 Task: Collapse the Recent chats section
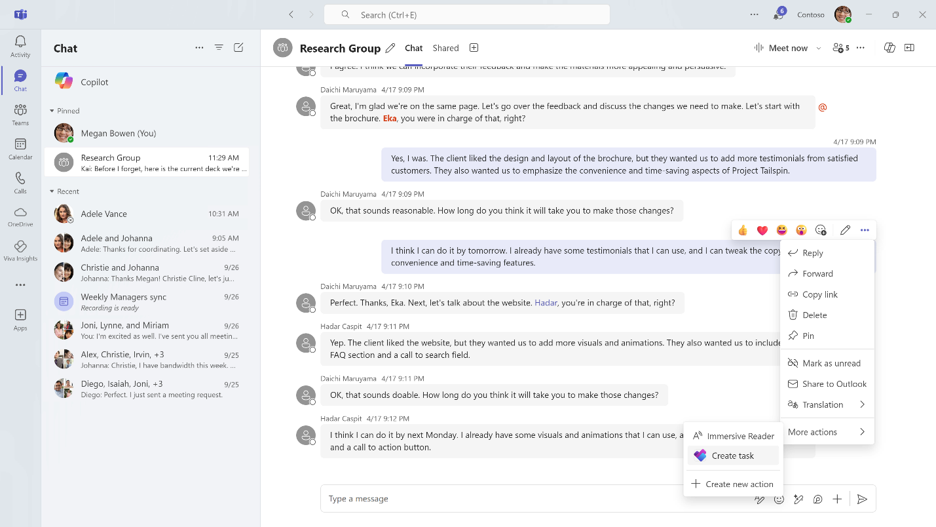[52, 191]
